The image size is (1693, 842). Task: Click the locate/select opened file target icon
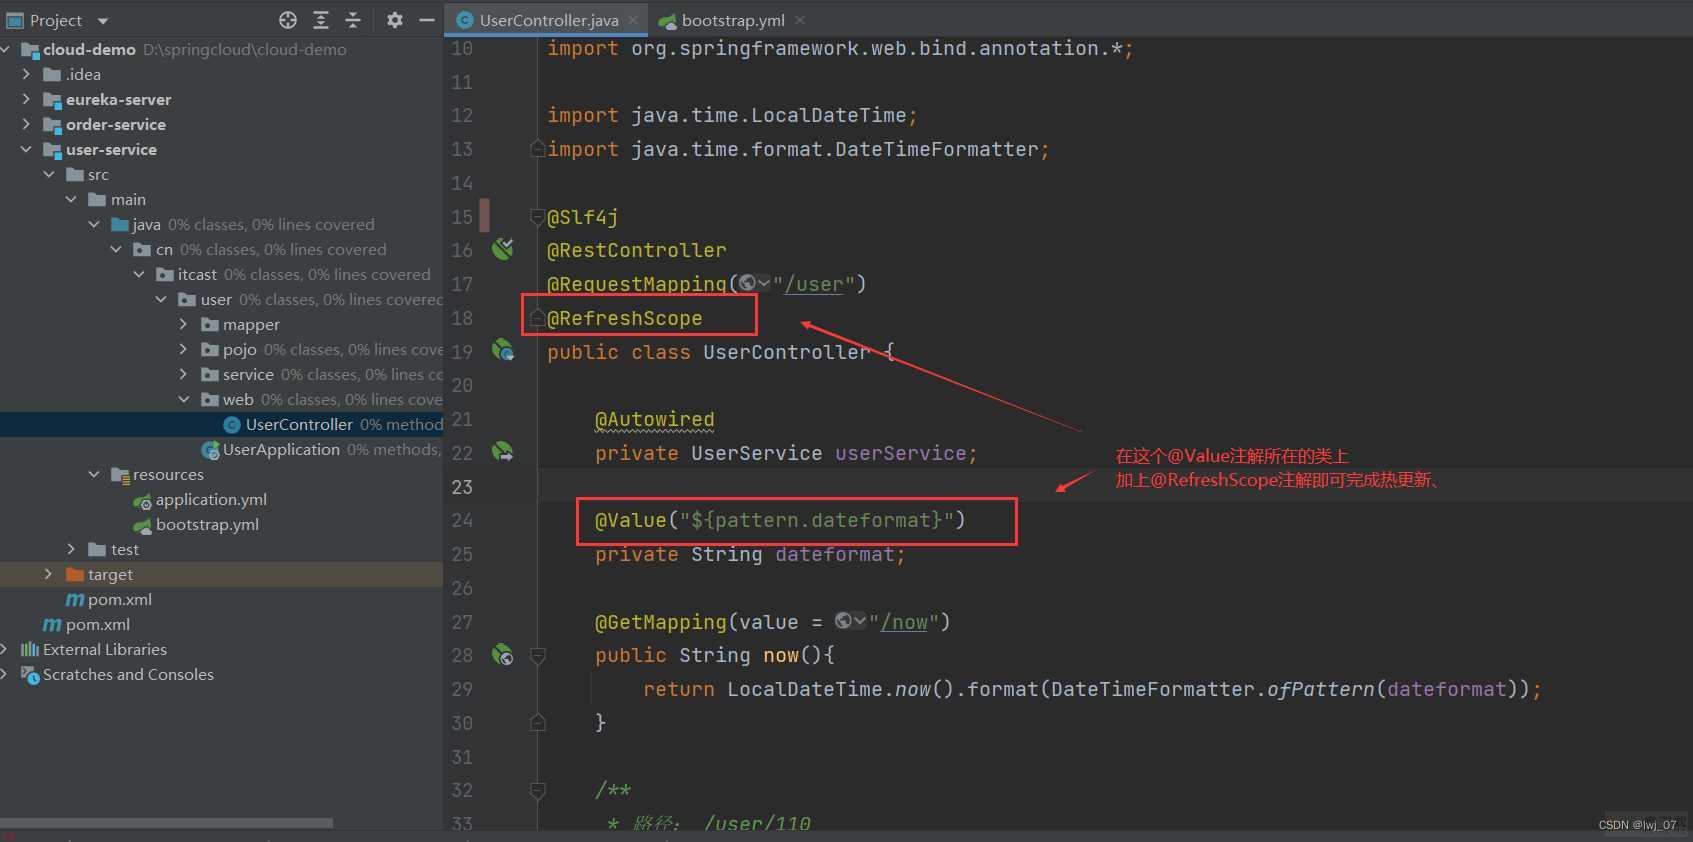(x=288, y=20)
